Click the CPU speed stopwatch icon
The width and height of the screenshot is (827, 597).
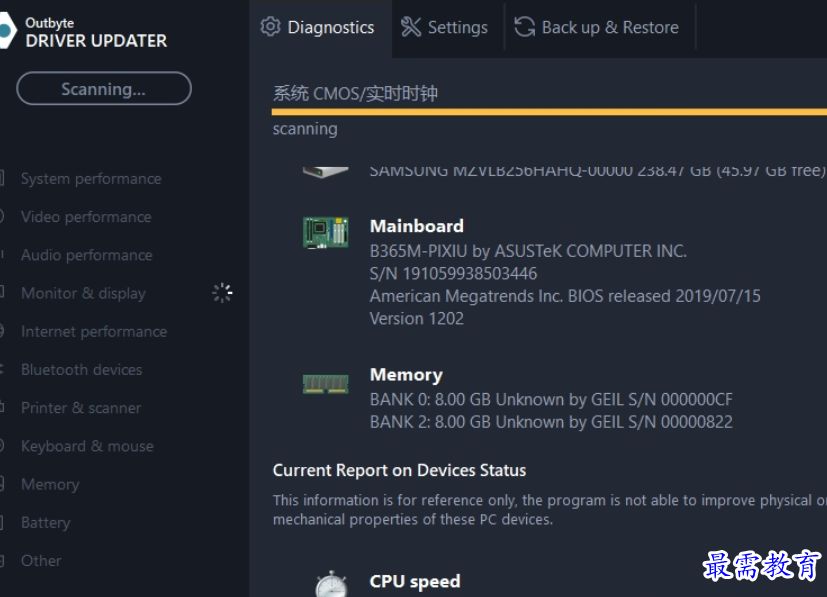pos(331,583)
